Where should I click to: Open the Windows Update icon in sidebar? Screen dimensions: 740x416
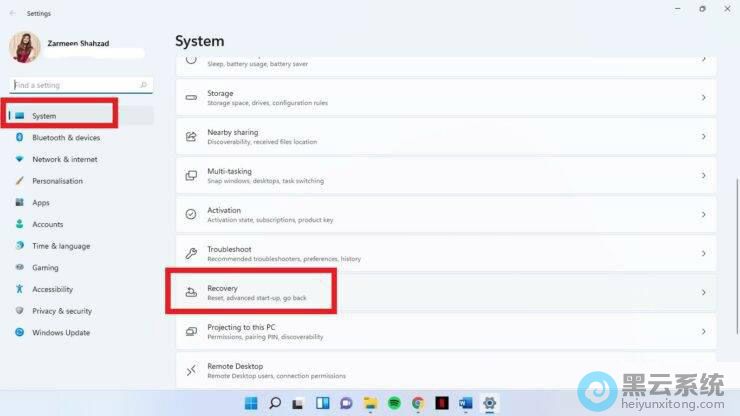click(x=19, y=333)
